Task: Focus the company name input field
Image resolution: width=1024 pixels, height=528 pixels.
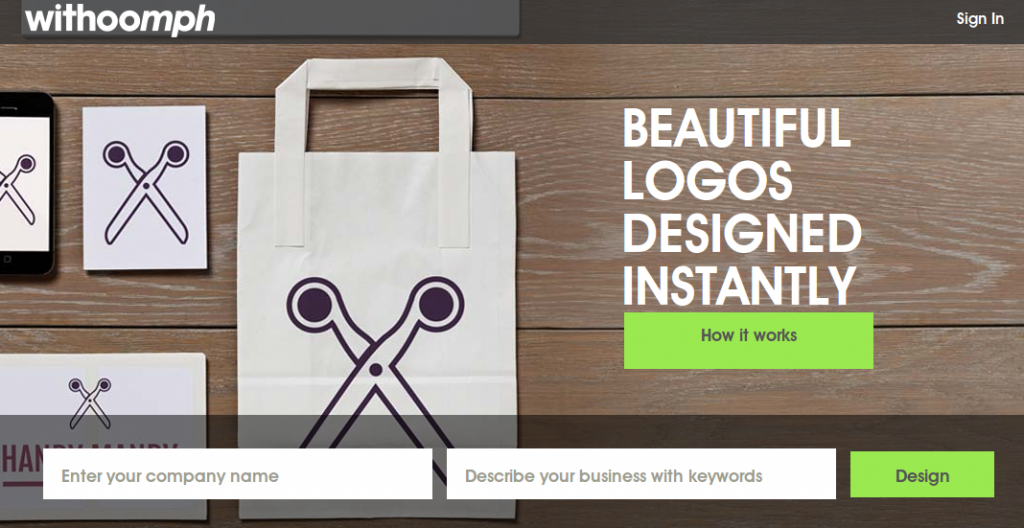Action: (238, 474)
